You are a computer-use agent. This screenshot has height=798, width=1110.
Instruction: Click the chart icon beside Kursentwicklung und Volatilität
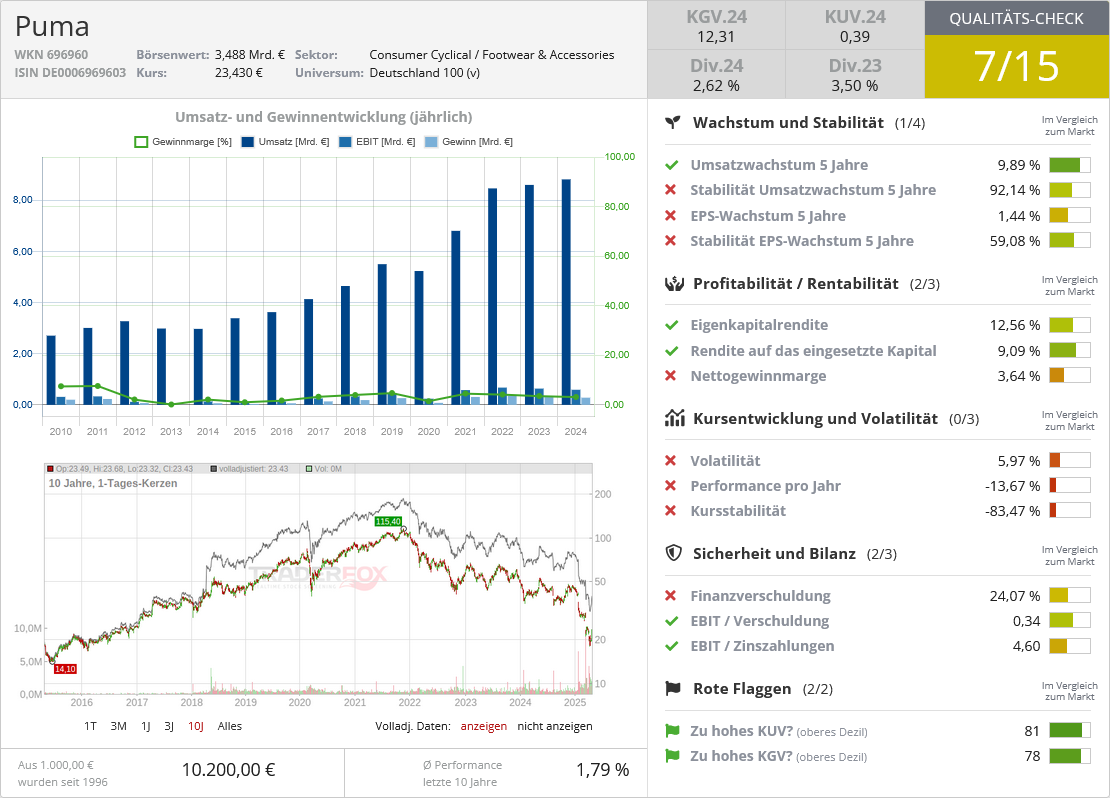[x=674, y=418]
